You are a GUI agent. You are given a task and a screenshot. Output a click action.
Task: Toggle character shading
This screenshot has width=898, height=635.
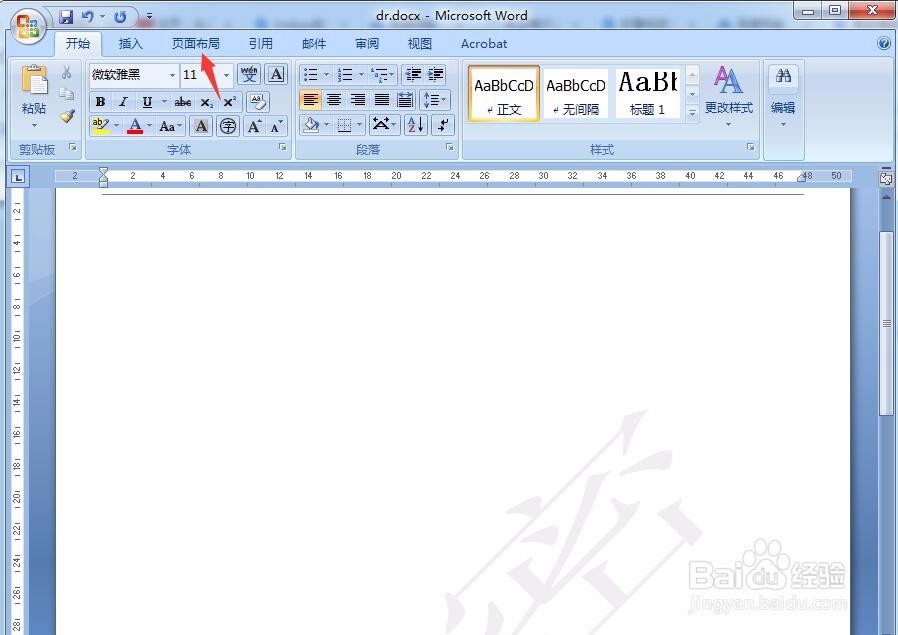click(x=201, y=126)
